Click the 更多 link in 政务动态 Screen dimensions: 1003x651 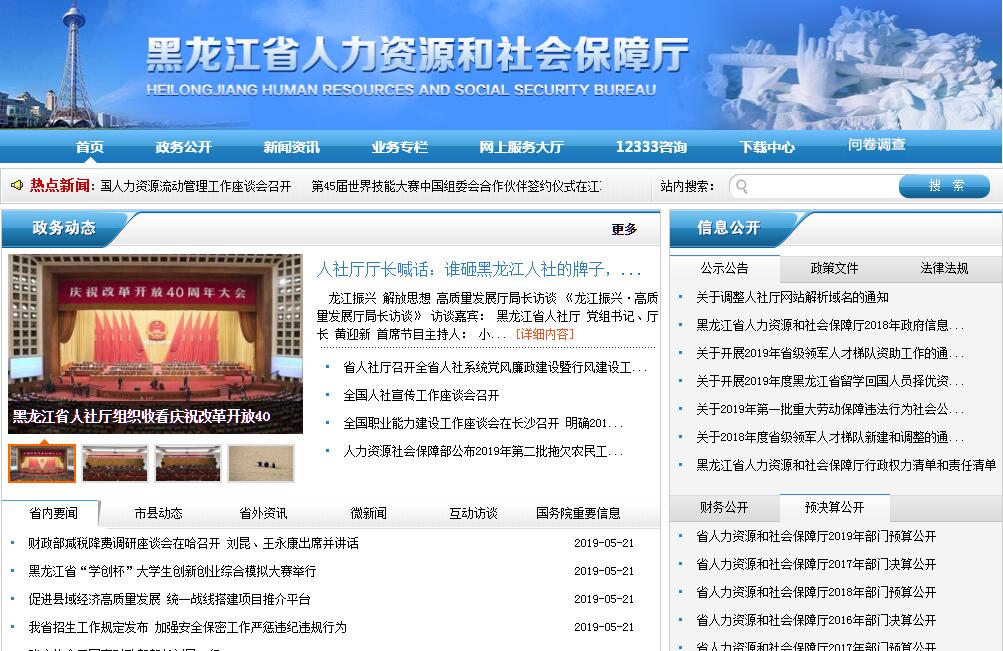click(624, 229)
